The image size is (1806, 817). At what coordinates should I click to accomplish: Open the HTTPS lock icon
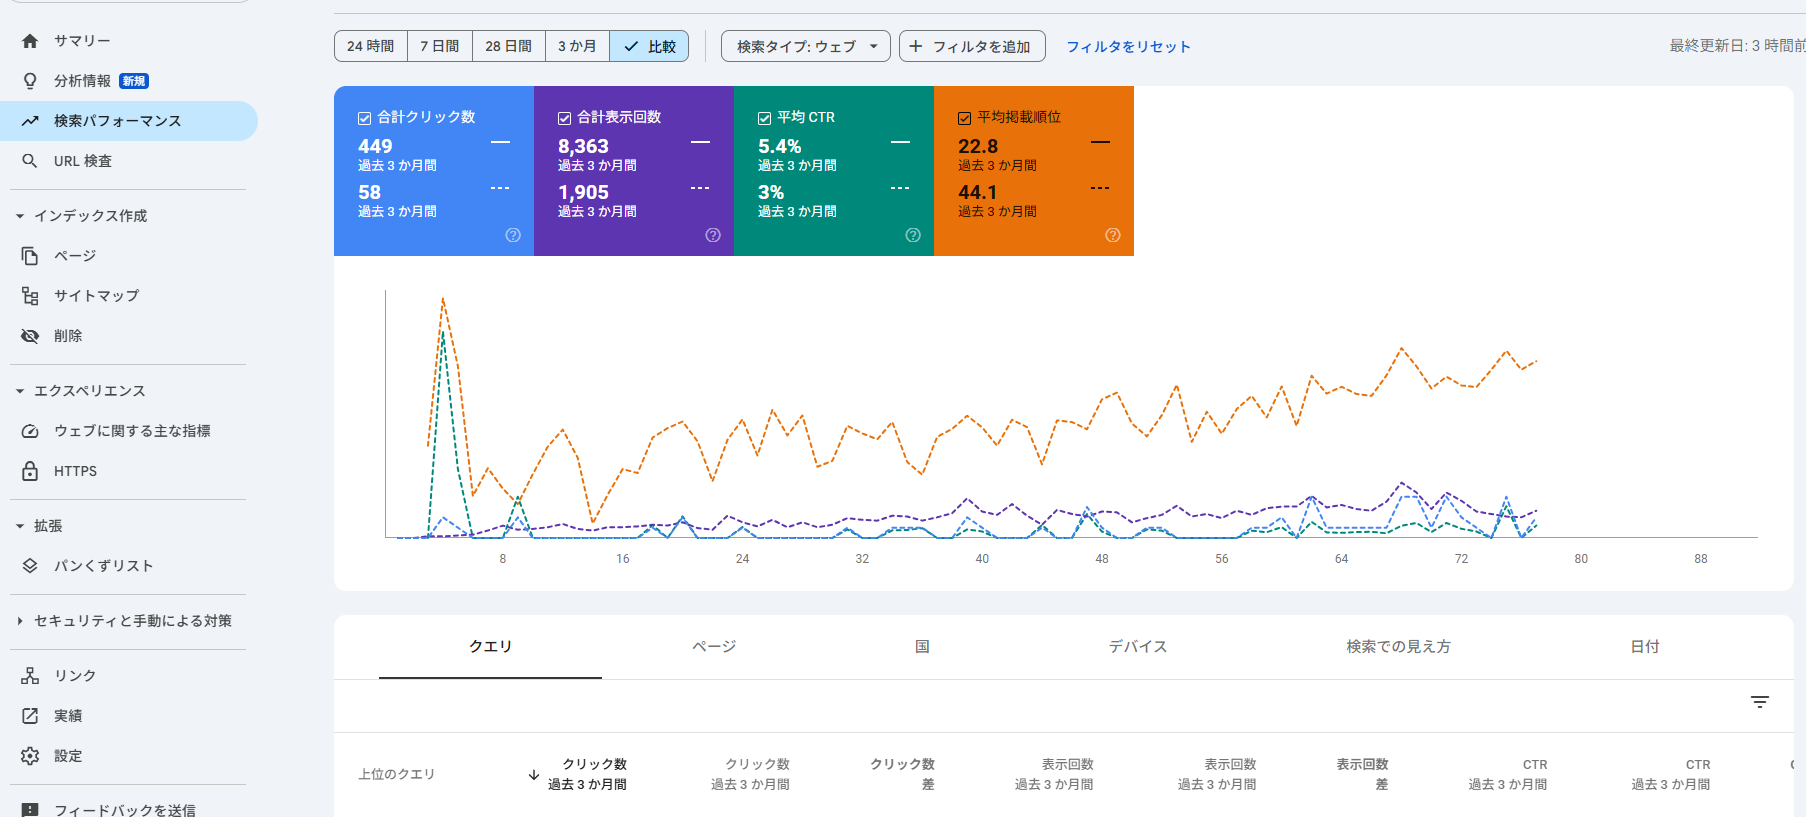coord(30,471)
